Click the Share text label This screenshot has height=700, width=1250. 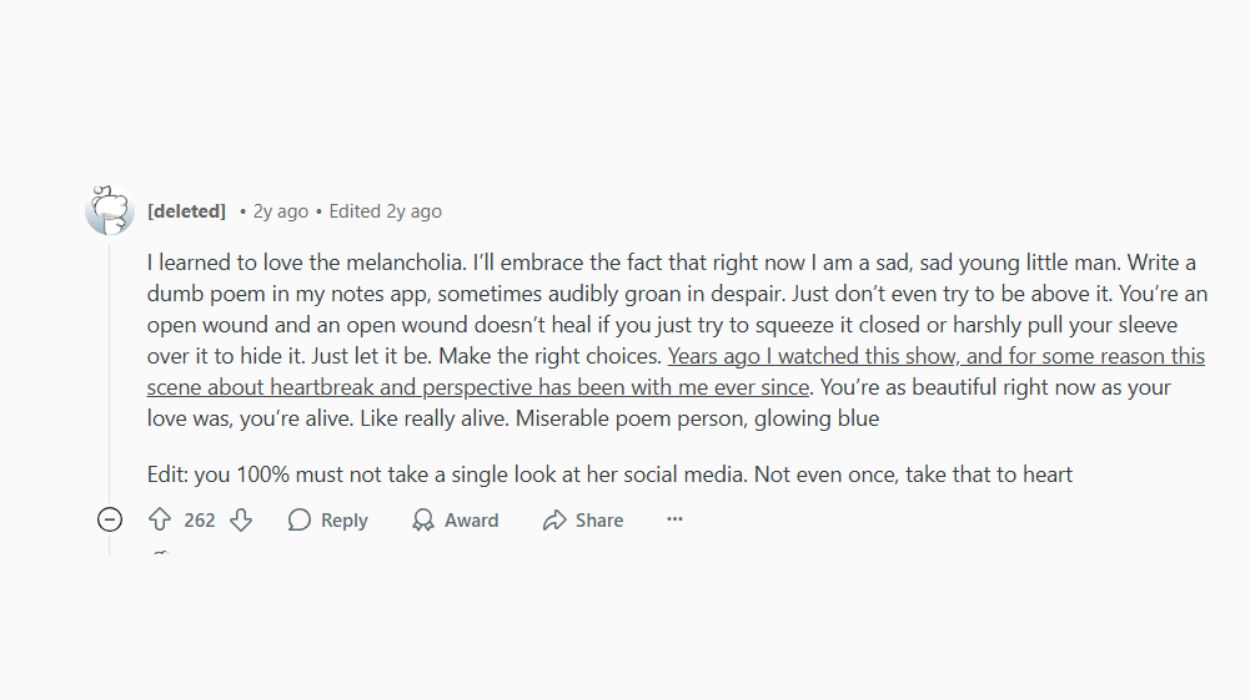(x=599, y=520)
